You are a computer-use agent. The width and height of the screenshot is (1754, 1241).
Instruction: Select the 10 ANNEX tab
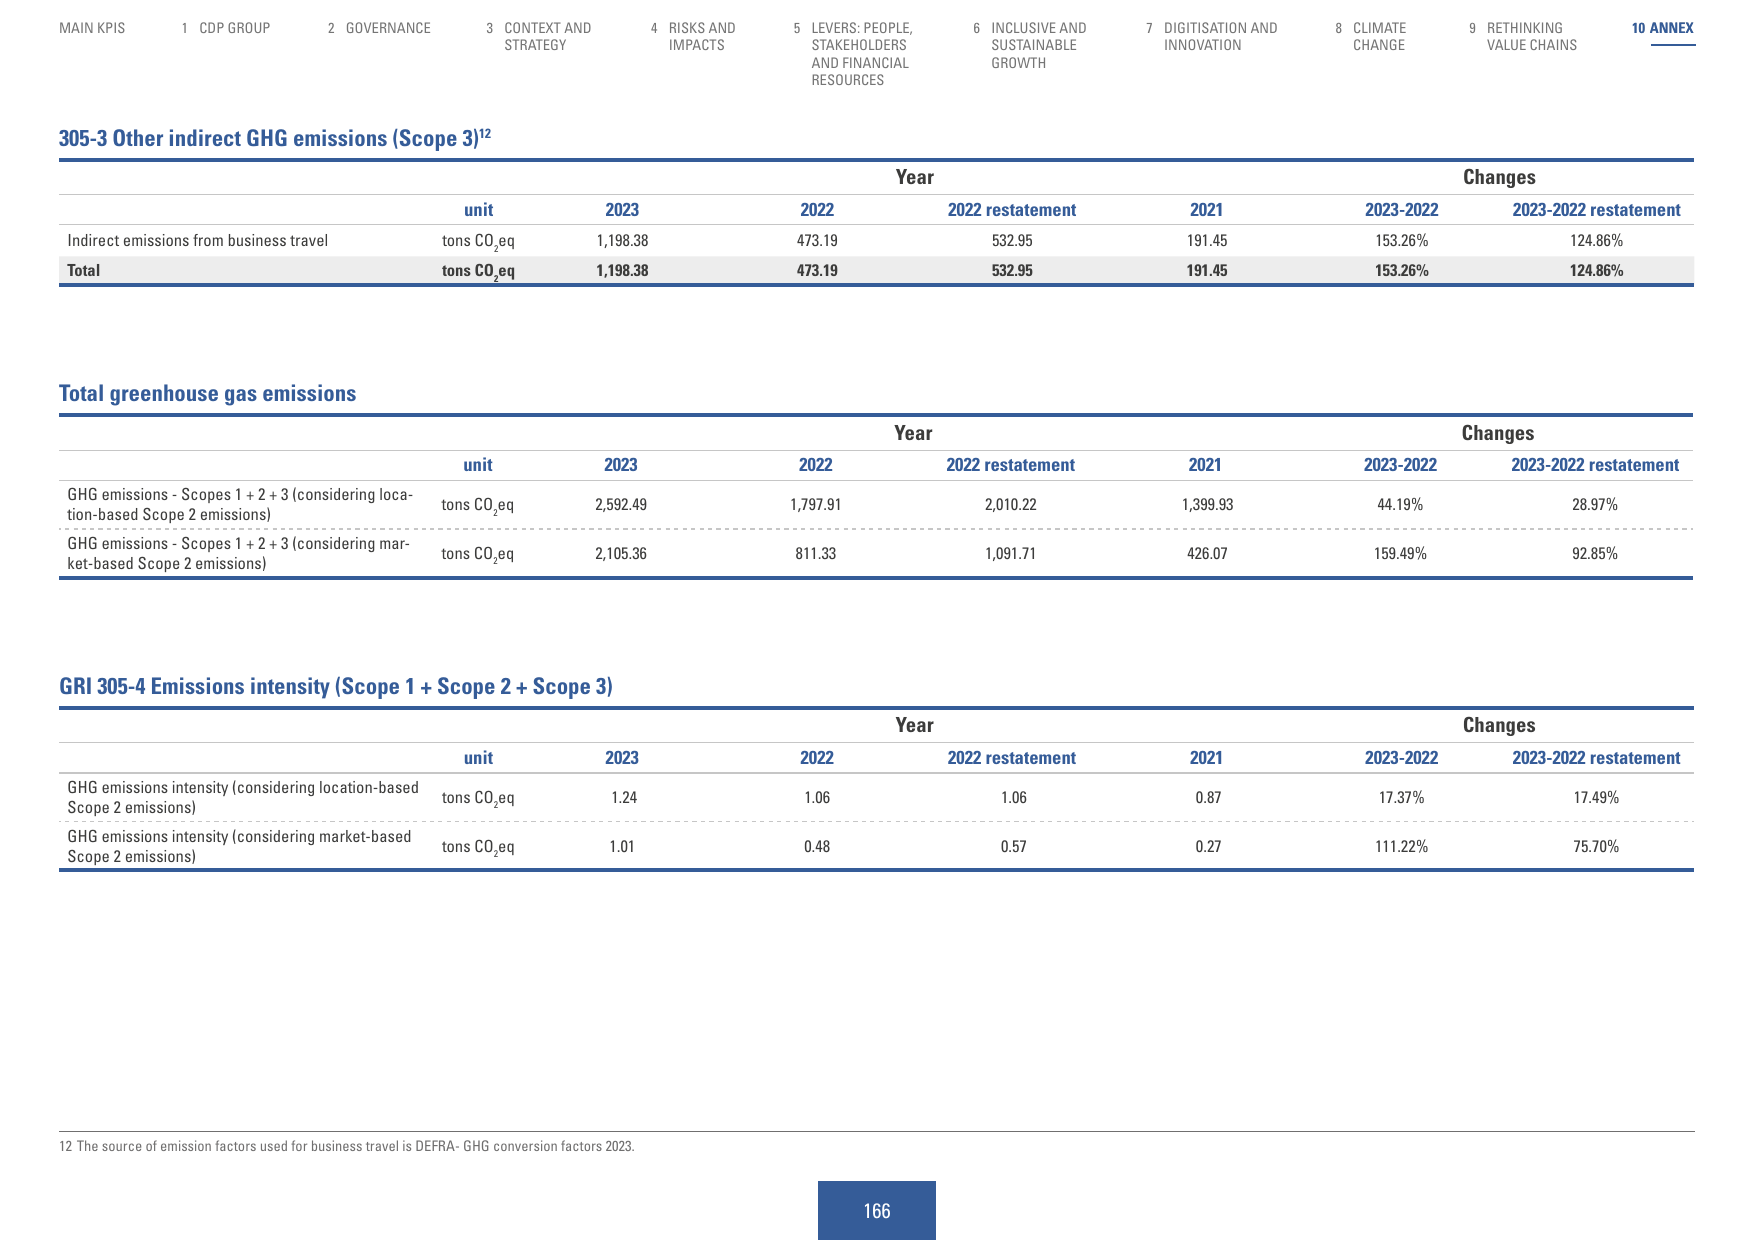click(1662, 28)
